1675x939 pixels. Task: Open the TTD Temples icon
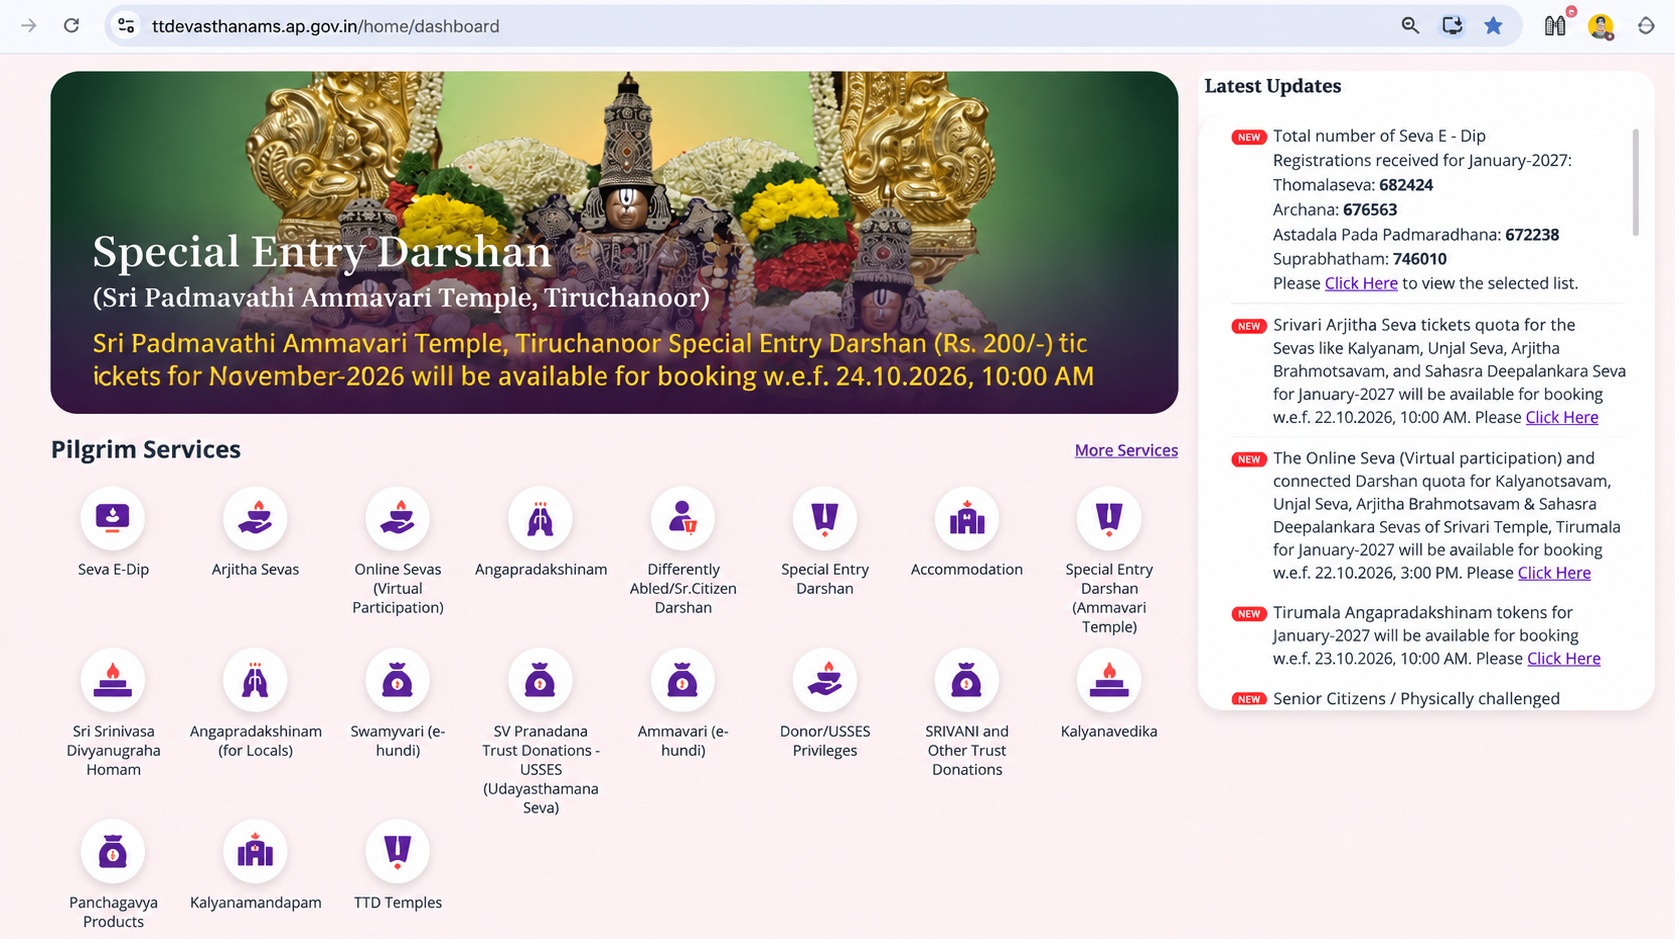click(398, 851)
